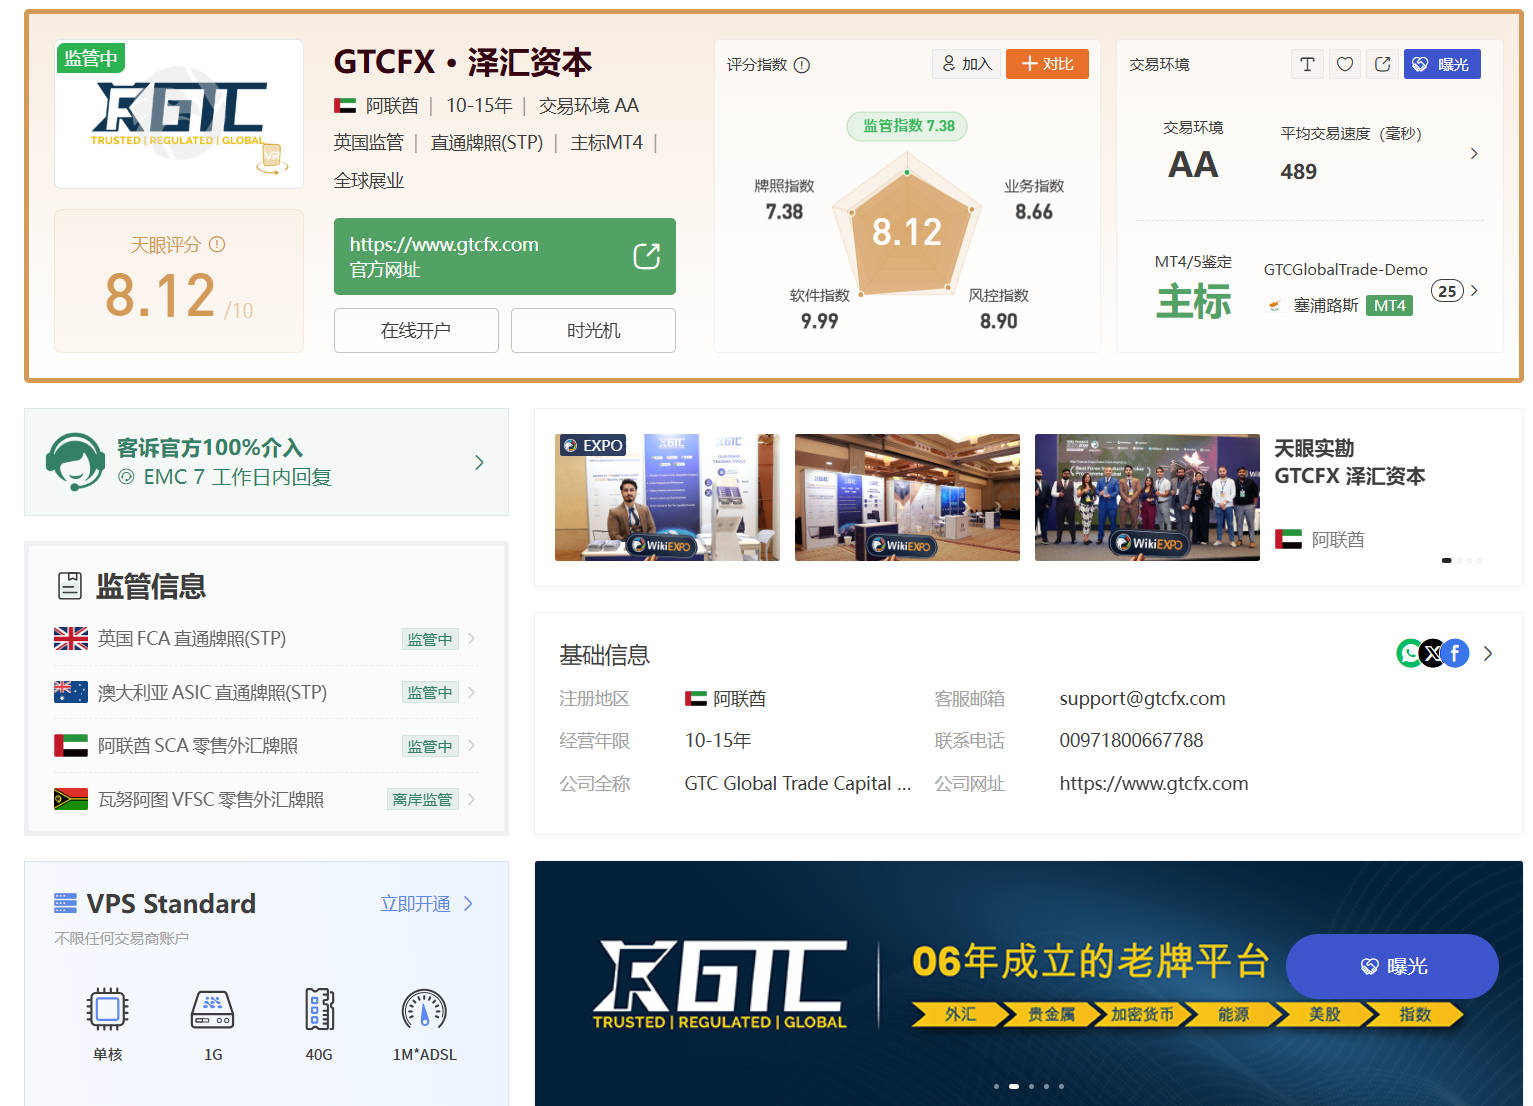Image resolution: width=1533 pixels, height=1106 pixels.
Task: Click the share icon in top toolbar
Action: [1382, 64]
